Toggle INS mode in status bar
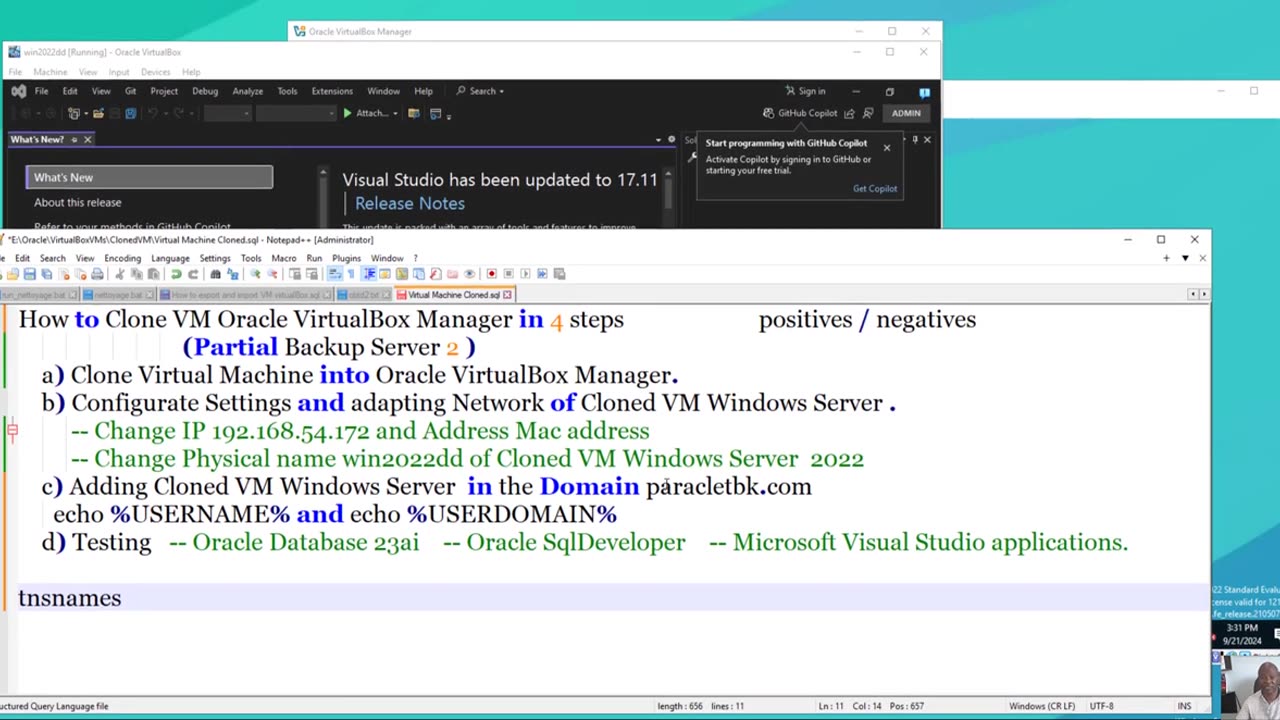This screenshot has width=1280, height=720. coord(1185,706)
